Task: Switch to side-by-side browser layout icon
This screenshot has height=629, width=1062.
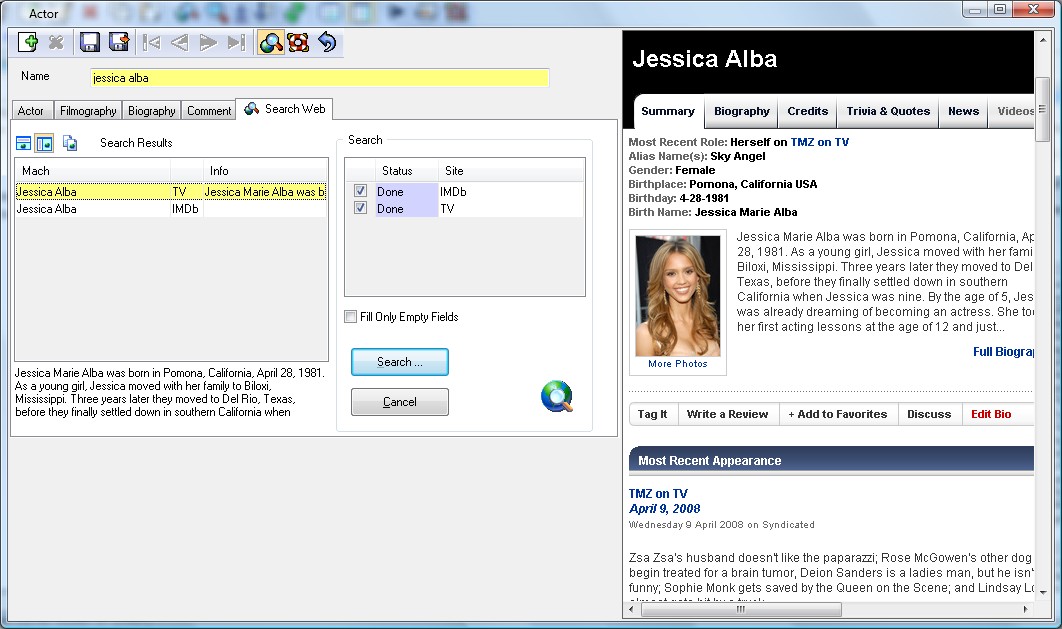Action: 44,143
